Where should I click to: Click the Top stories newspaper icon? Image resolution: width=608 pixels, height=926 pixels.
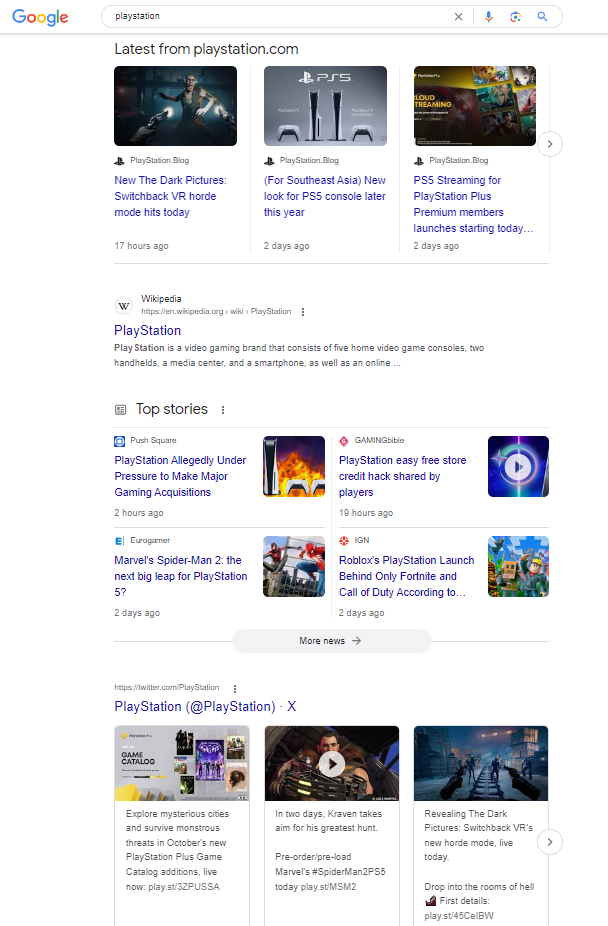coord(120,409)
